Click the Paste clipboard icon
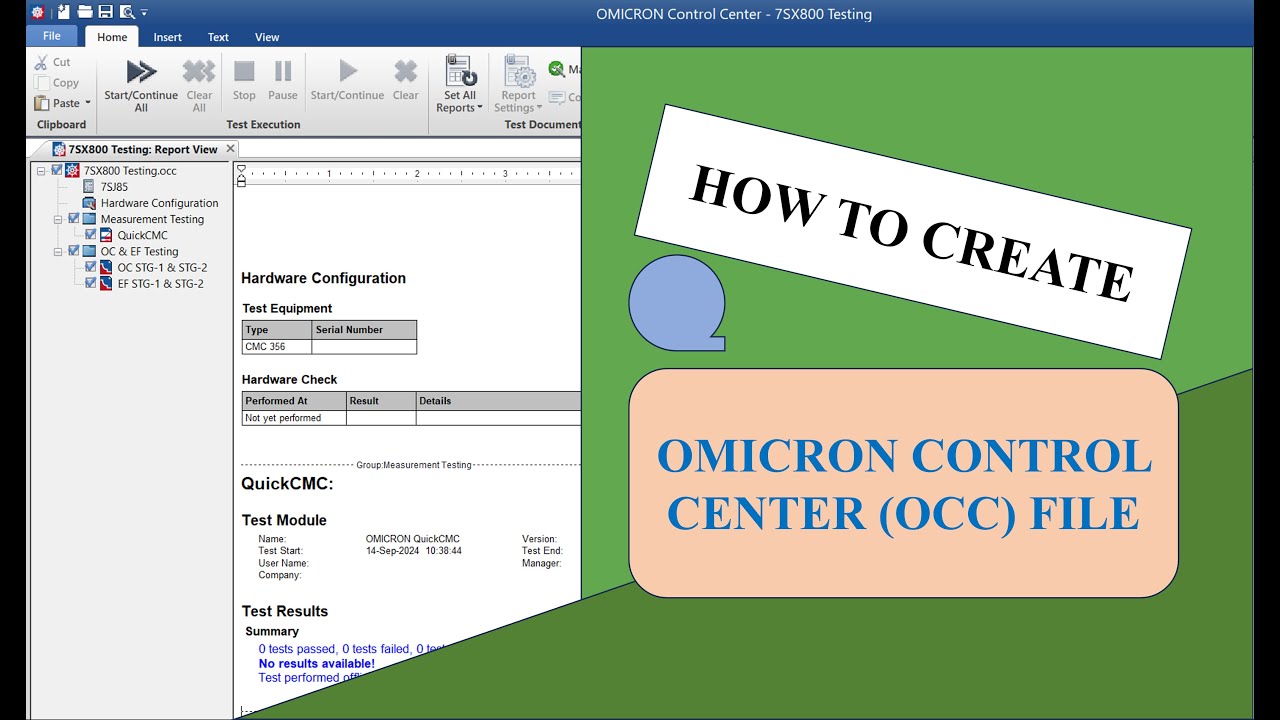This screenshot has height=720, width=1280. point(42,103)
